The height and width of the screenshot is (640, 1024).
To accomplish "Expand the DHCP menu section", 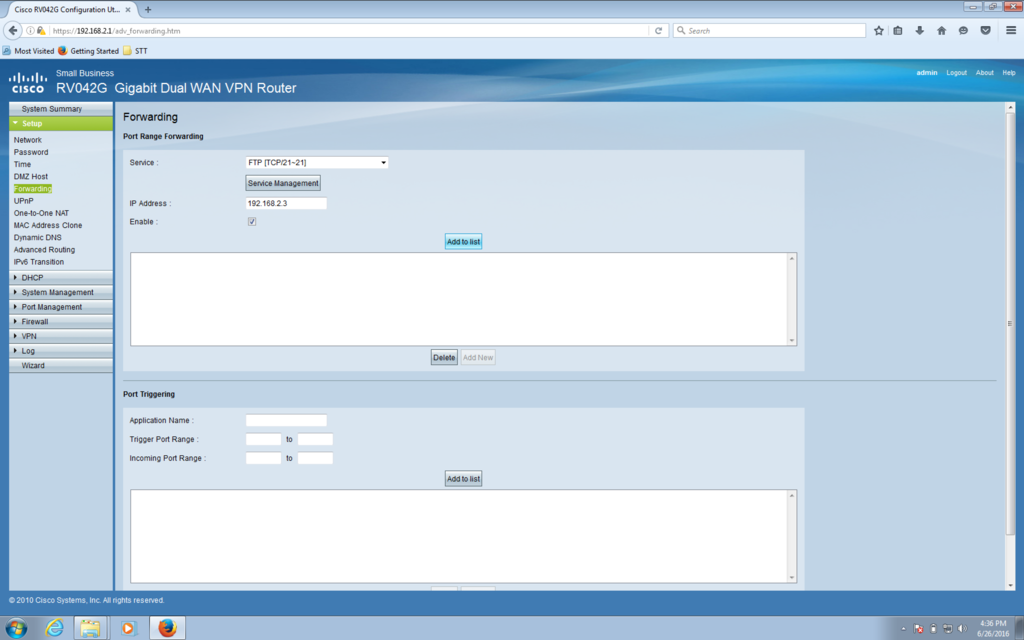I will (x=61, y=278).
